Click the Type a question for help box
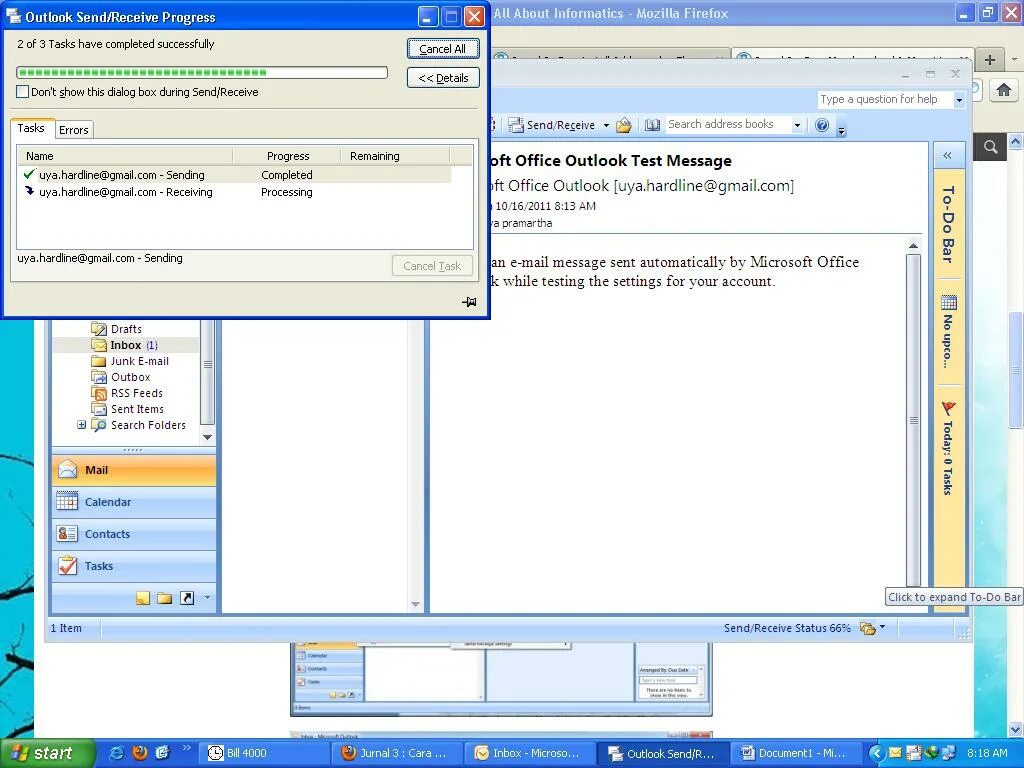 [x=885, y=99]
